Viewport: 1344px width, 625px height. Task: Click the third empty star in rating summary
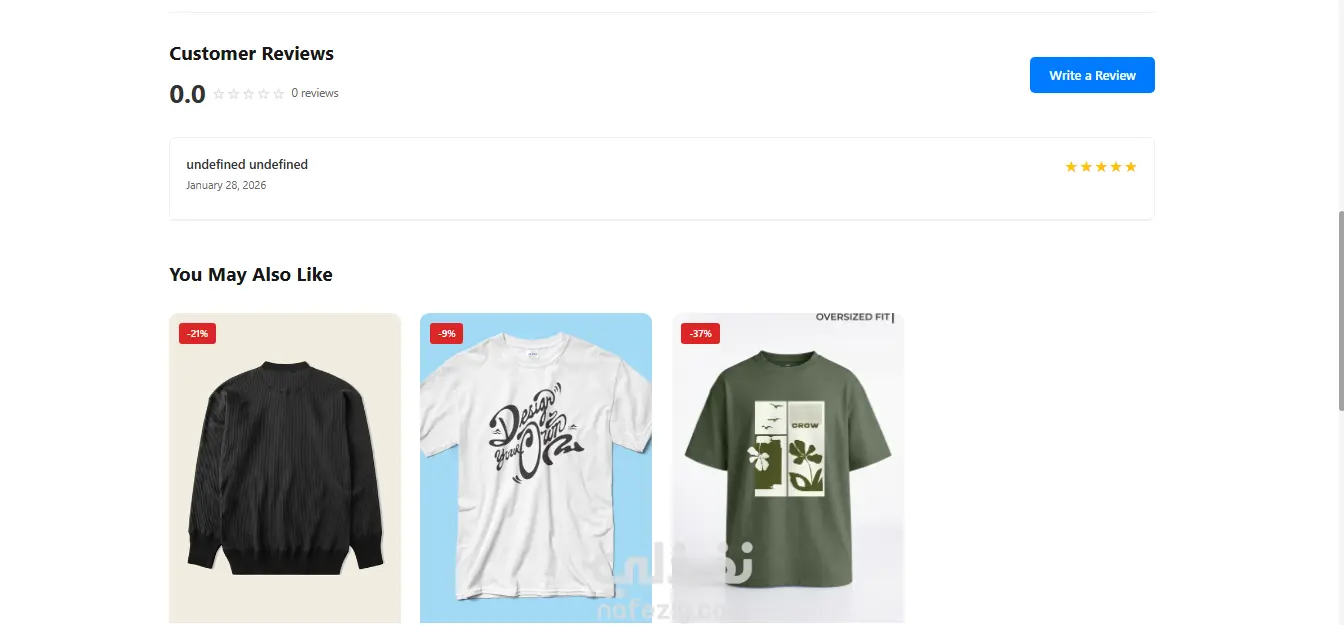point(249,94)
